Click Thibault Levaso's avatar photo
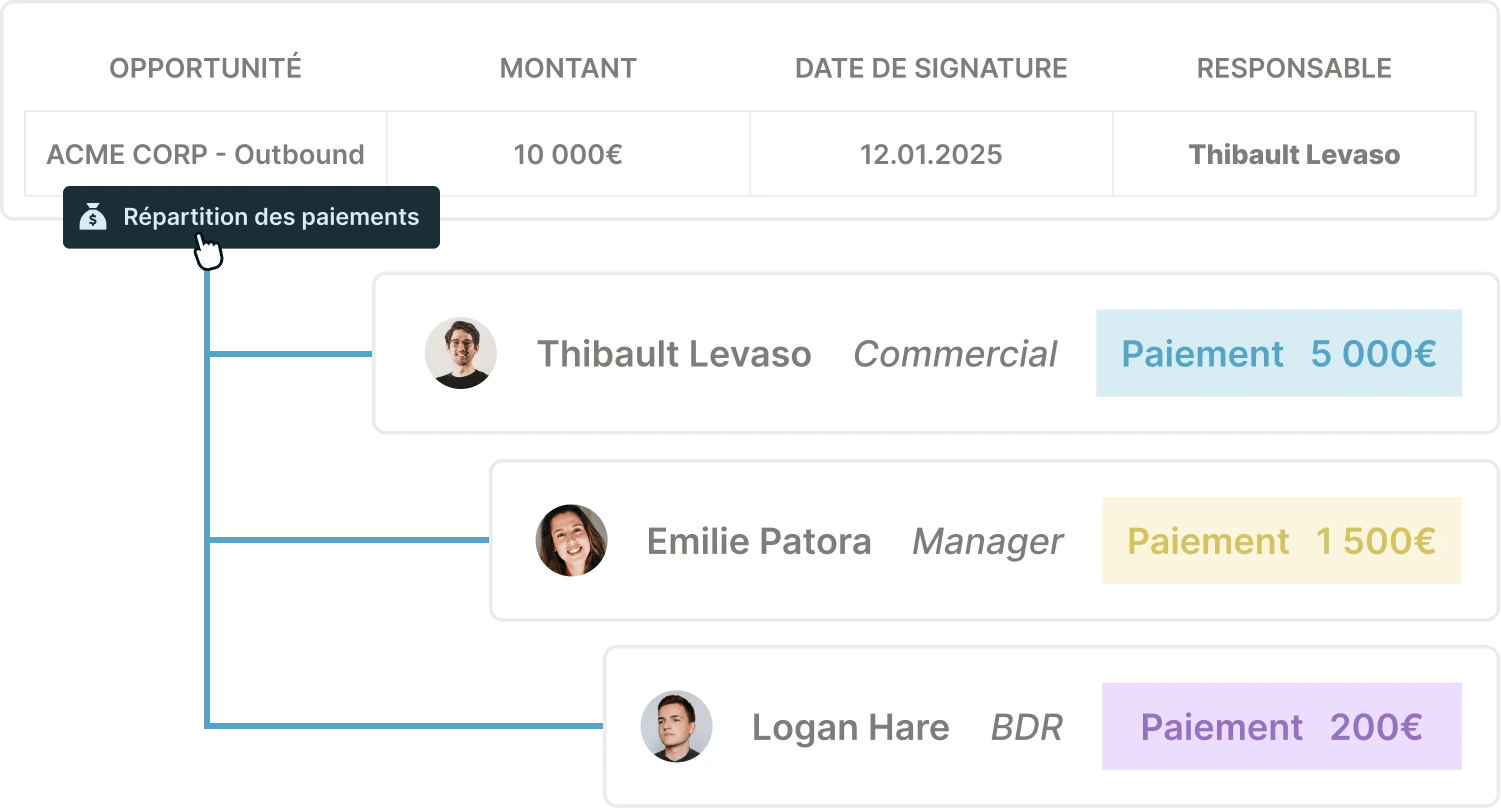Viewport: 1501px width, 808px height. point(461,353)
